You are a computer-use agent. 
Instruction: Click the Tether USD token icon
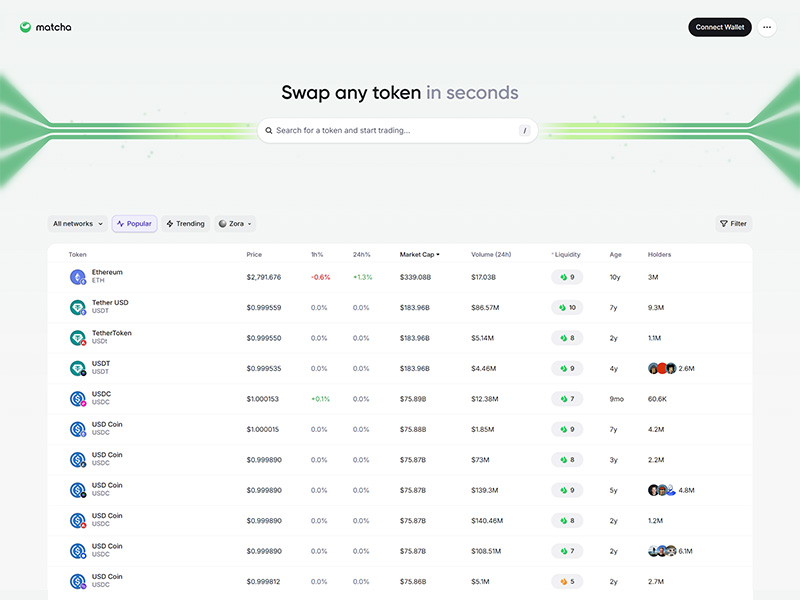pos(78,308)
